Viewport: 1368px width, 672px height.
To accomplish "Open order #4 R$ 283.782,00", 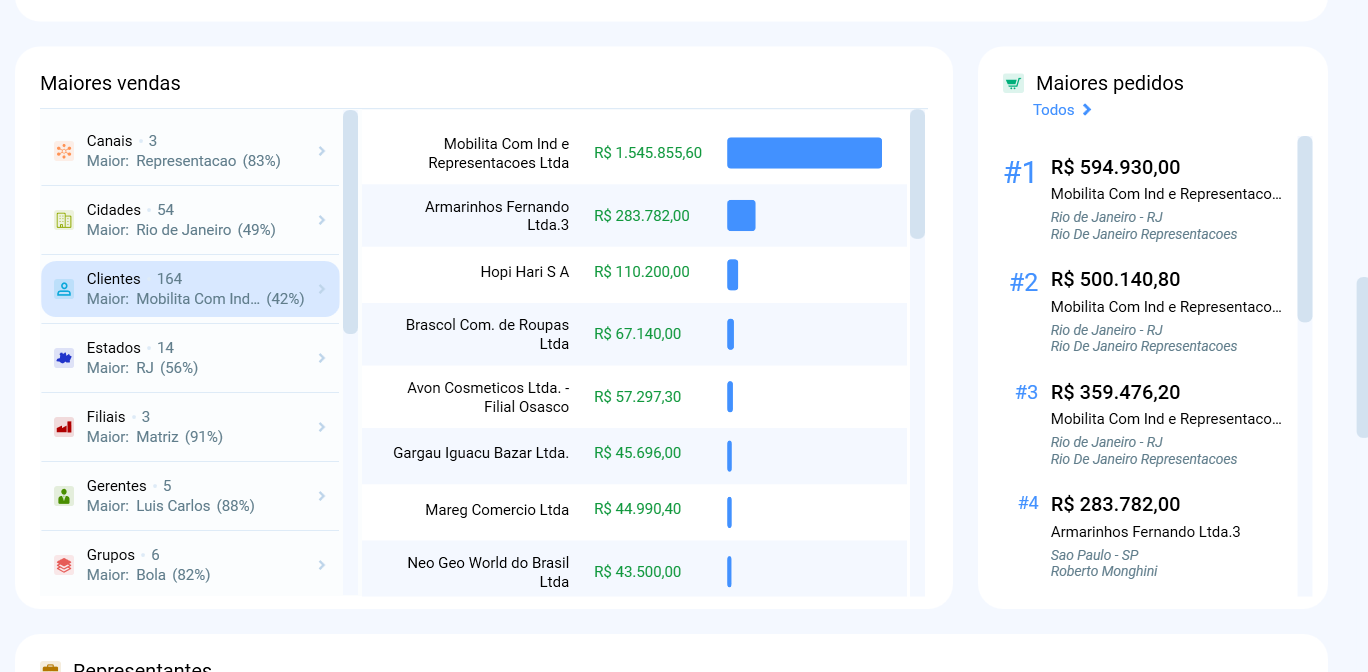I will click(1145, 536).
